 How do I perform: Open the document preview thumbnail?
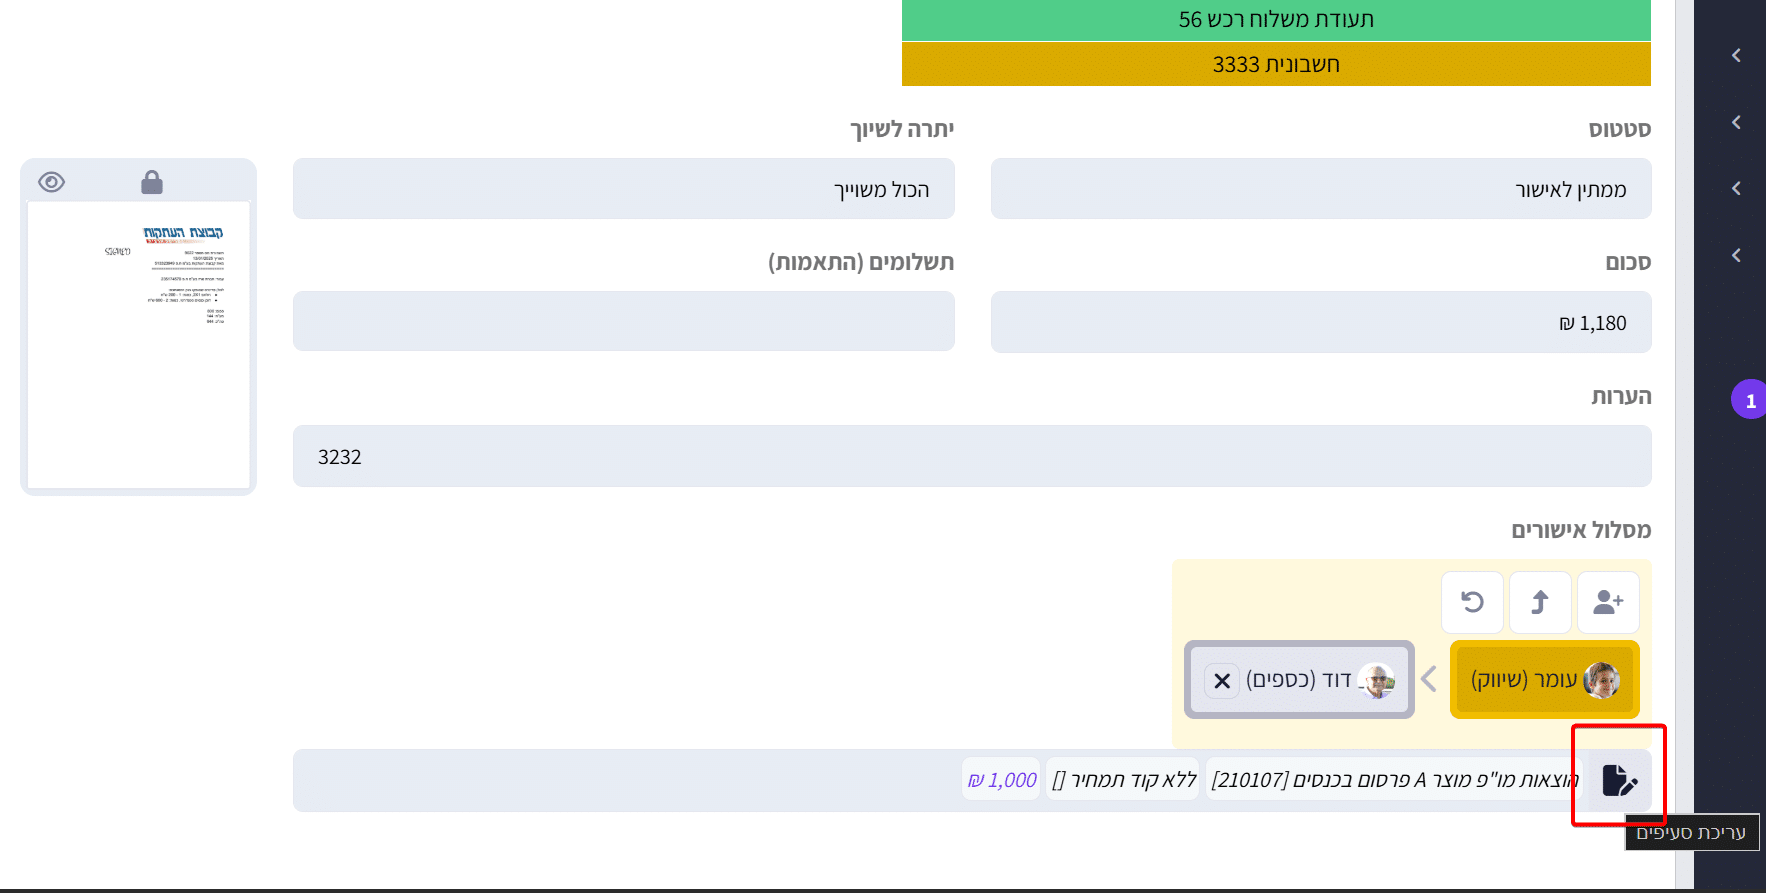tap(139, 344)
